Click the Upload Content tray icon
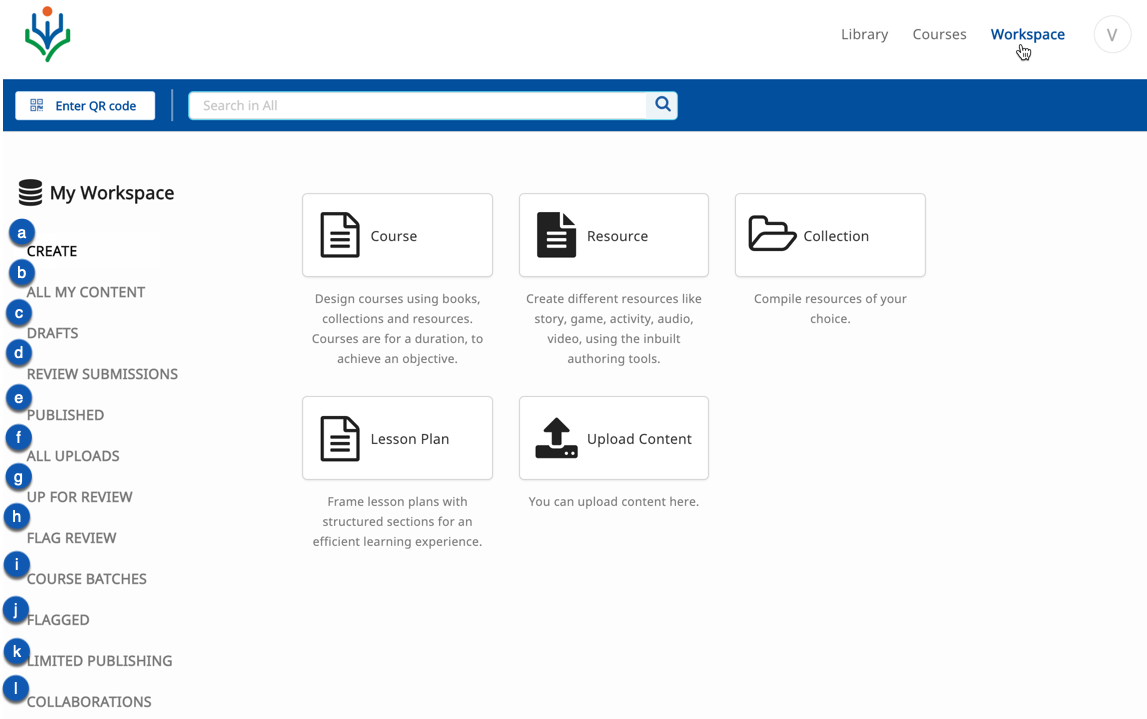Viewport: 1147px width, 719px height. [556, 438]
